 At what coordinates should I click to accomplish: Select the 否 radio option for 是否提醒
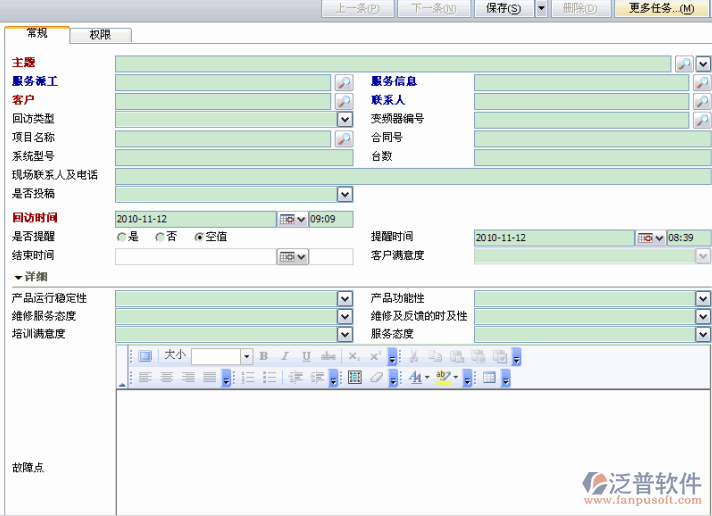click(x=160, y=237)
